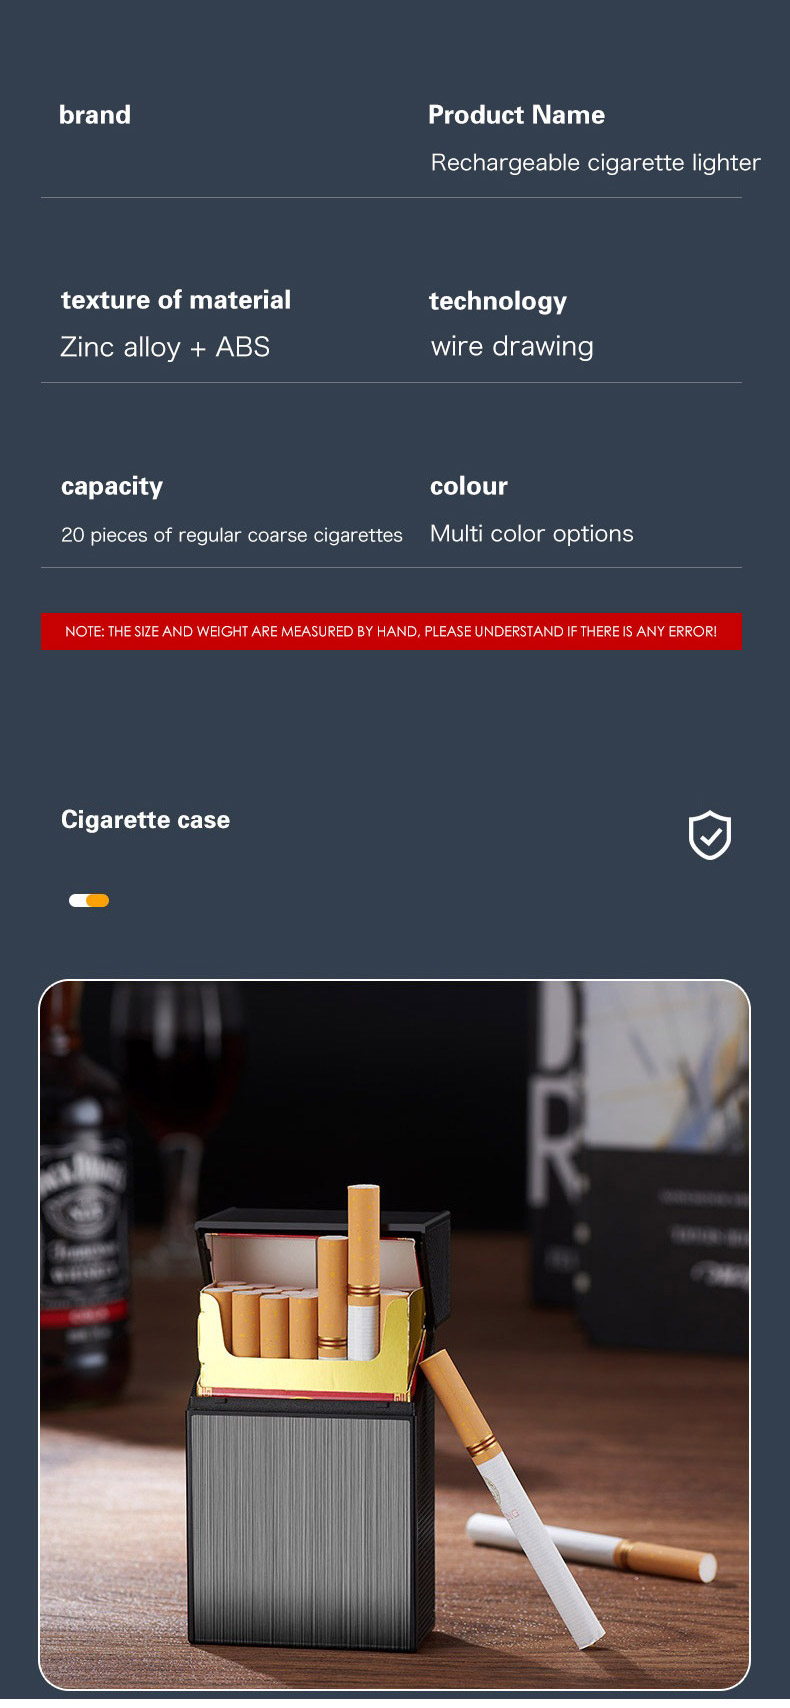Select the Zinc alloy + ABS value
790x1708 pixels.
(x=165, y=347)
